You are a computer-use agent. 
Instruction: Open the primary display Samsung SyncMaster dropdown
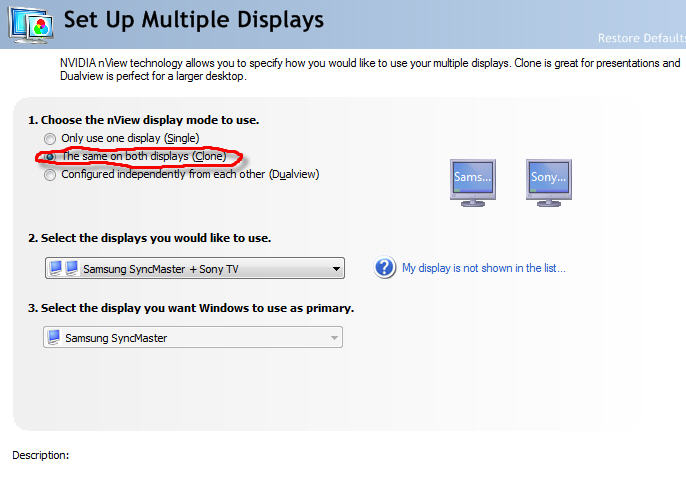click(x=193, y=337)
